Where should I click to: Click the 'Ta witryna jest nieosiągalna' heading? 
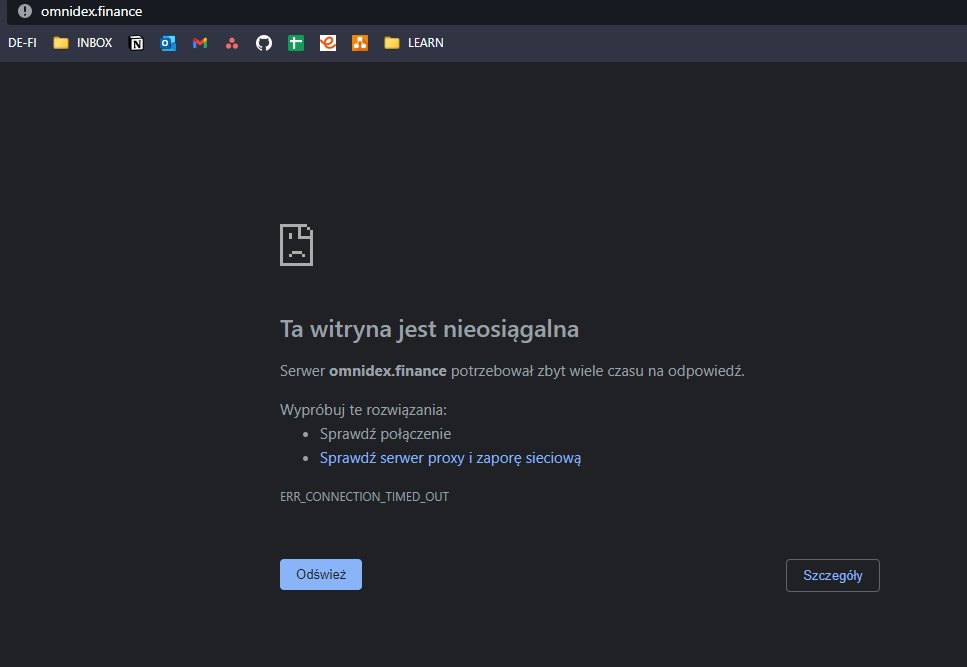tap(429, 329)
